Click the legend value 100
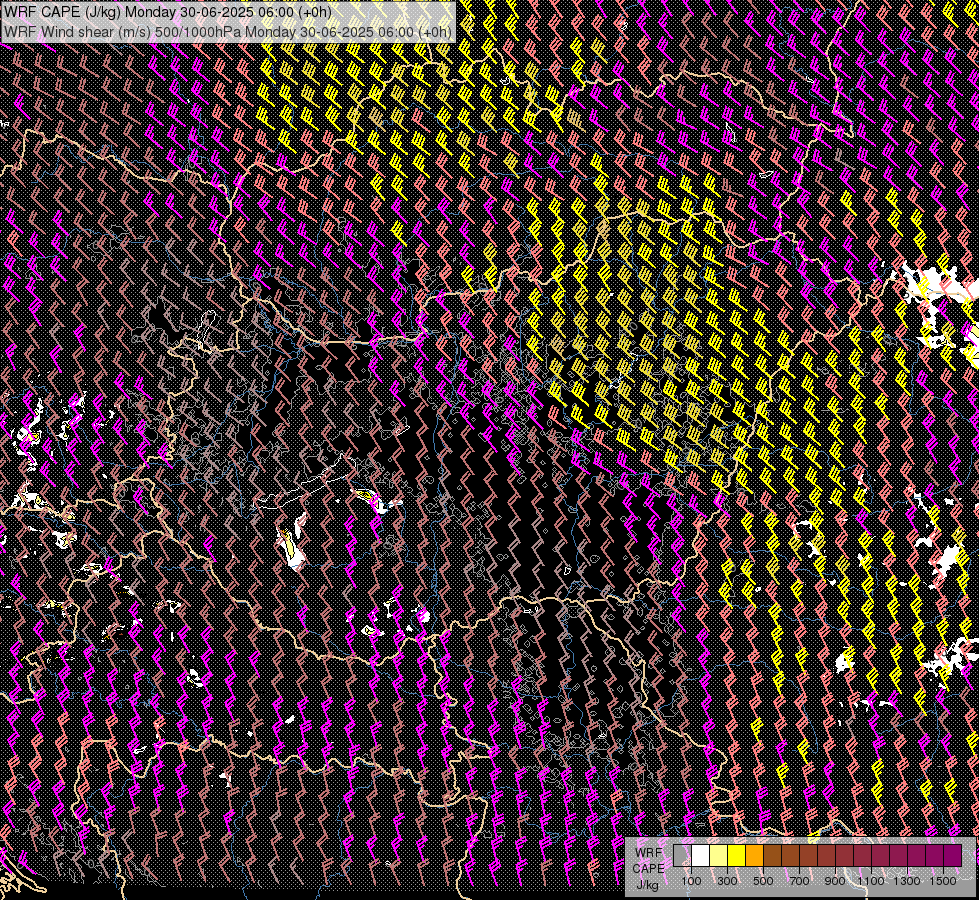 [691, 881]
